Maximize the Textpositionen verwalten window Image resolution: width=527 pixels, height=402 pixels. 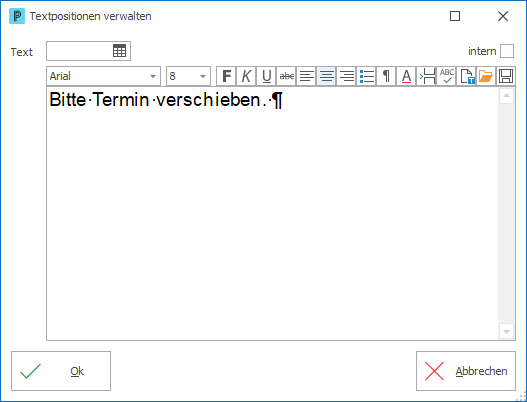tap(455, 16)
